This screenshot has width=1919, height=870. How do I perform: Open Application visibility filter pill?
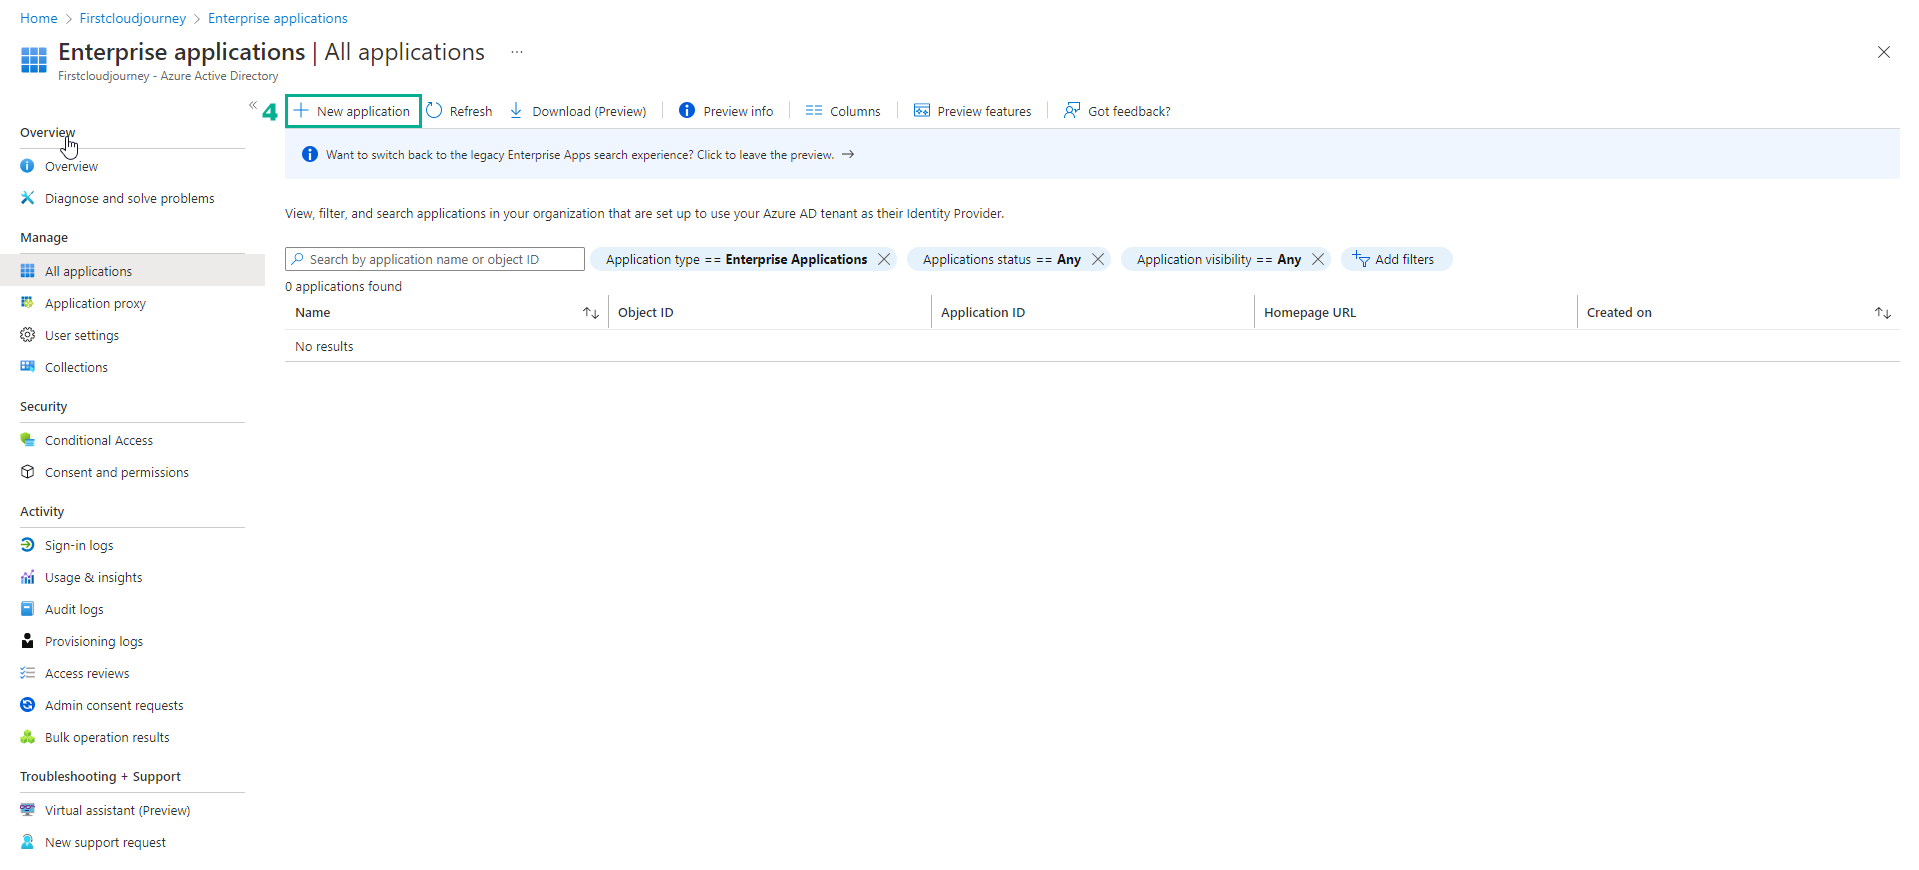[x=1218, y=259]
